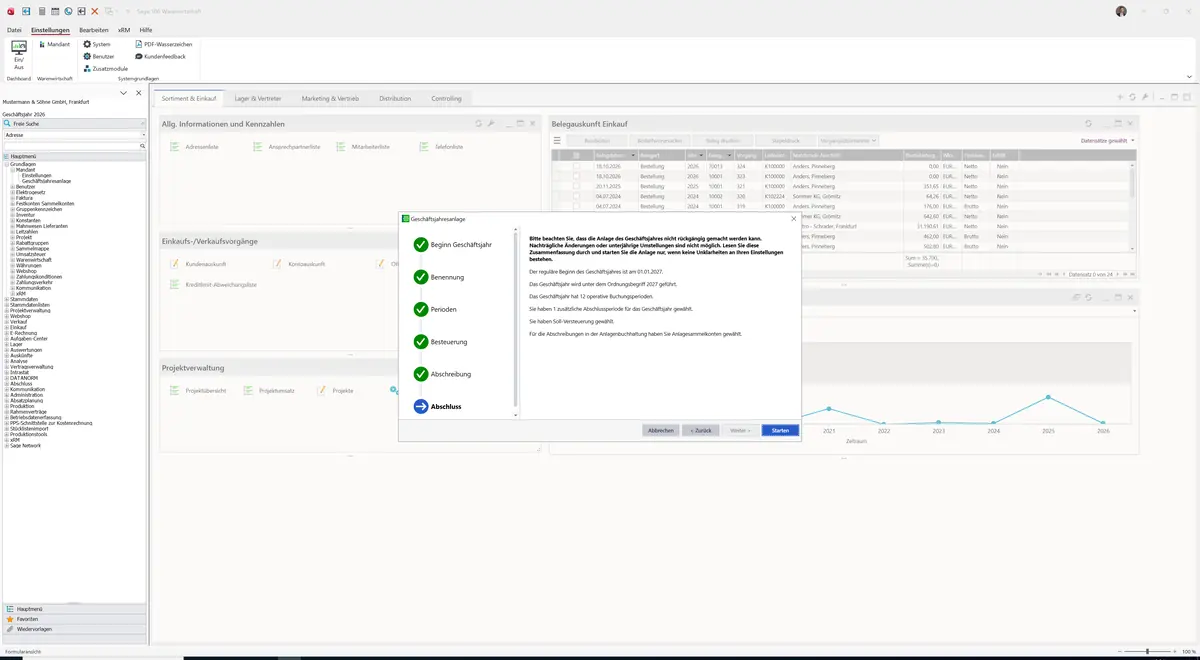Click the Mandant ribbon item

53,44
